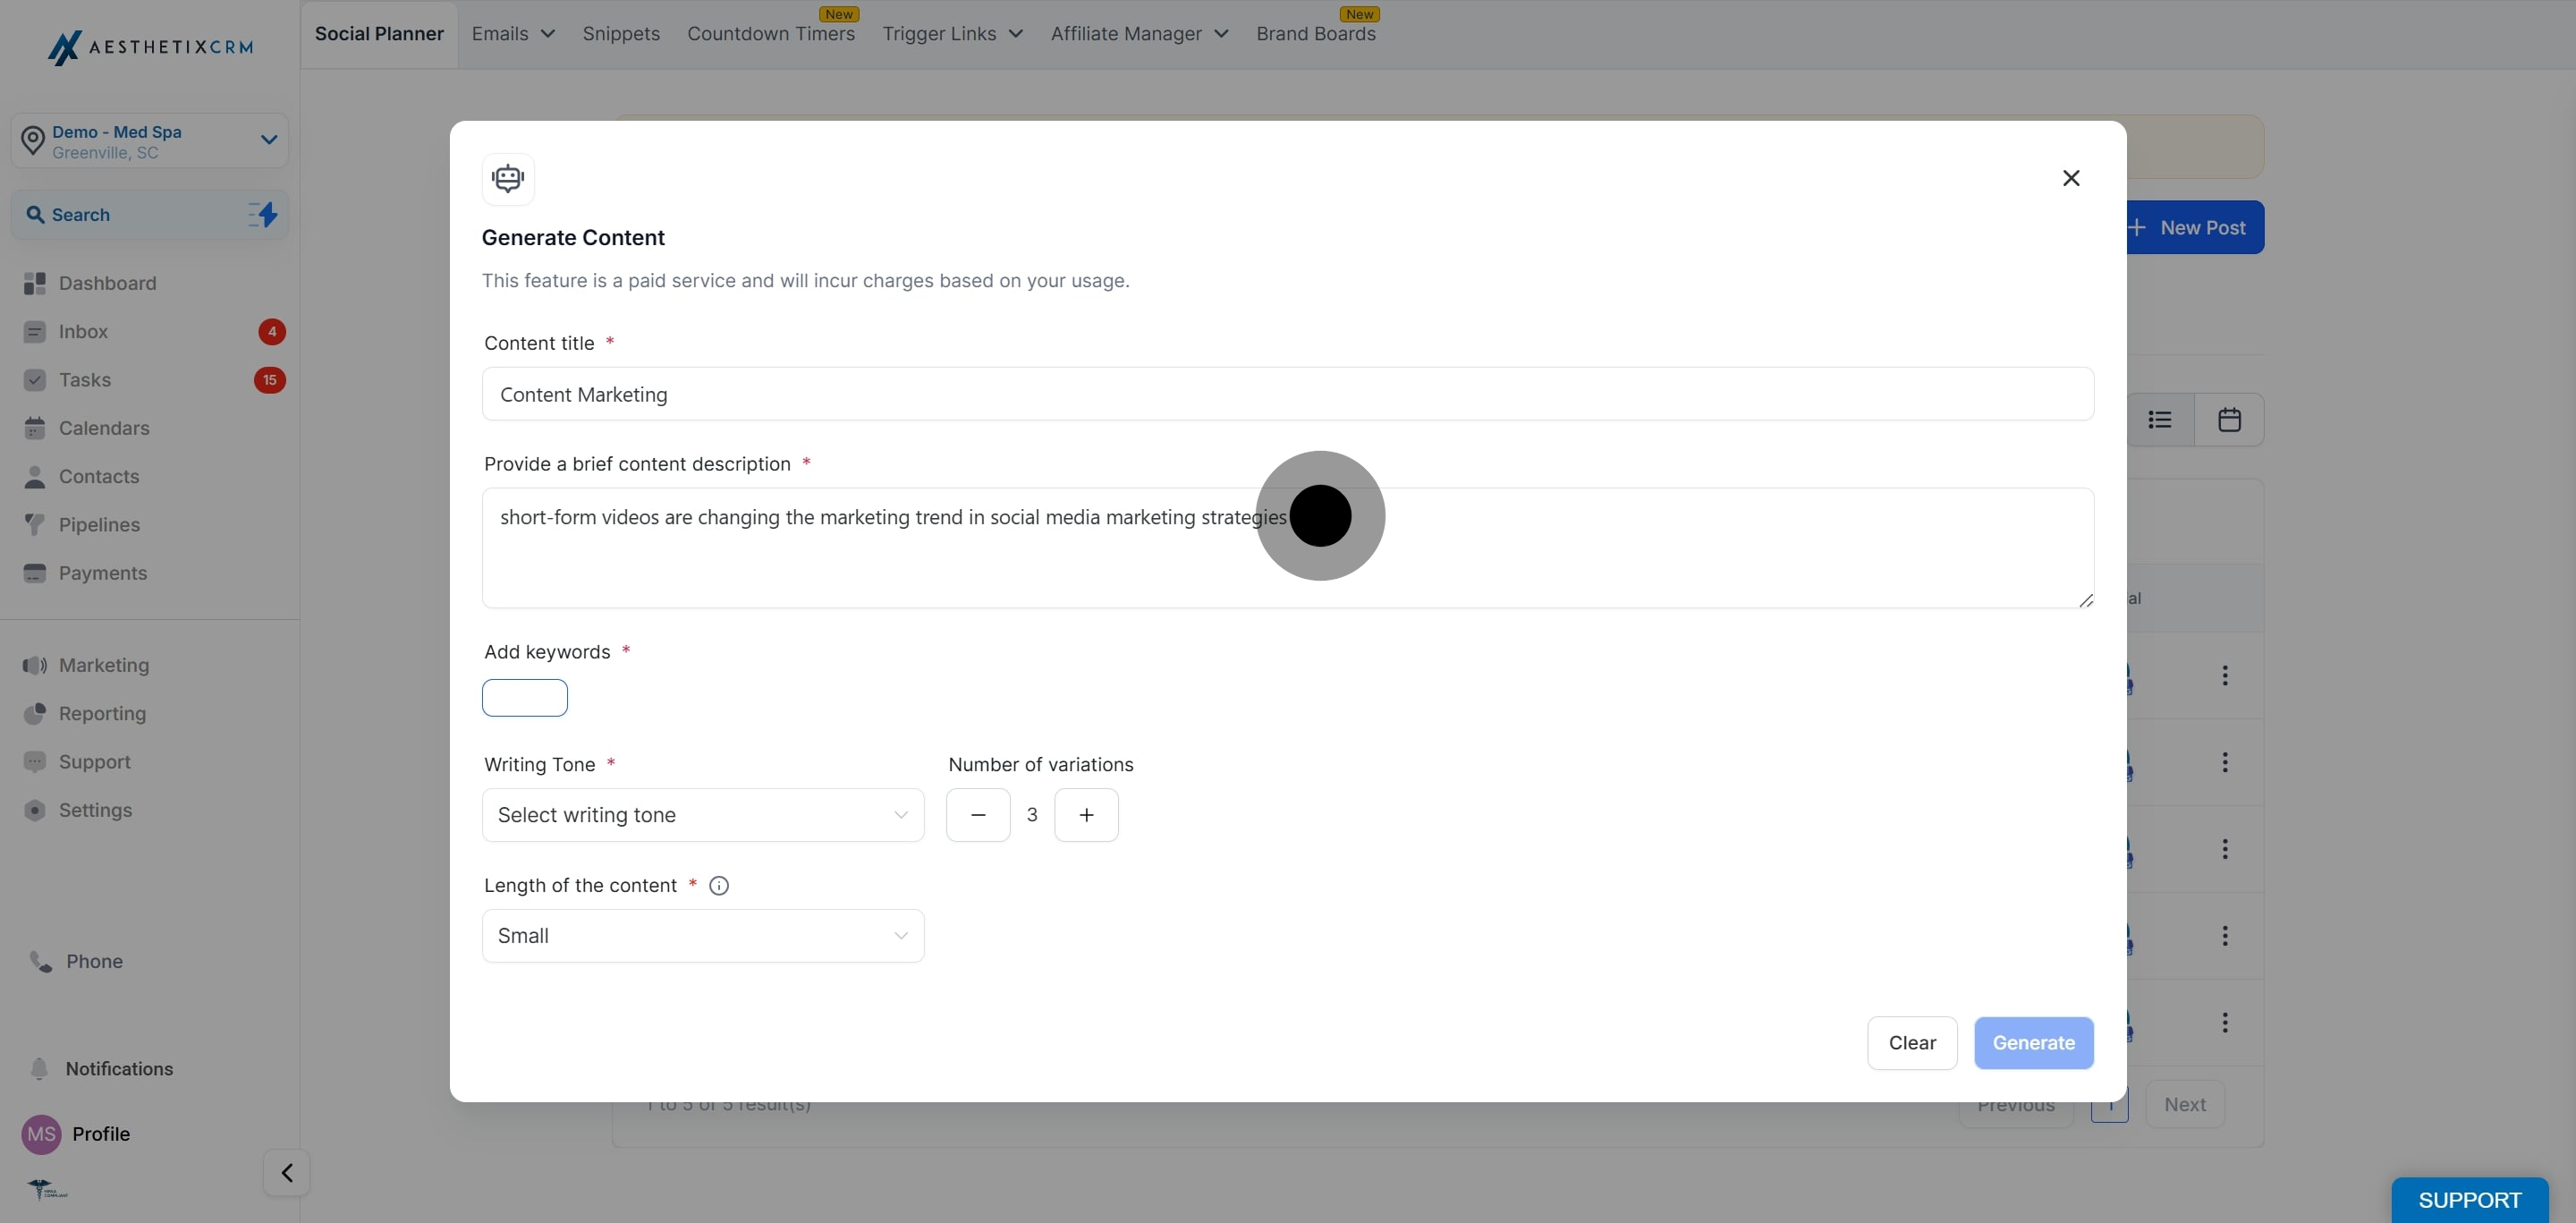Viewport: 2576px width, 1223px height.
Task: Go to the Snippets tab
Action: click(x=621, y=34)
